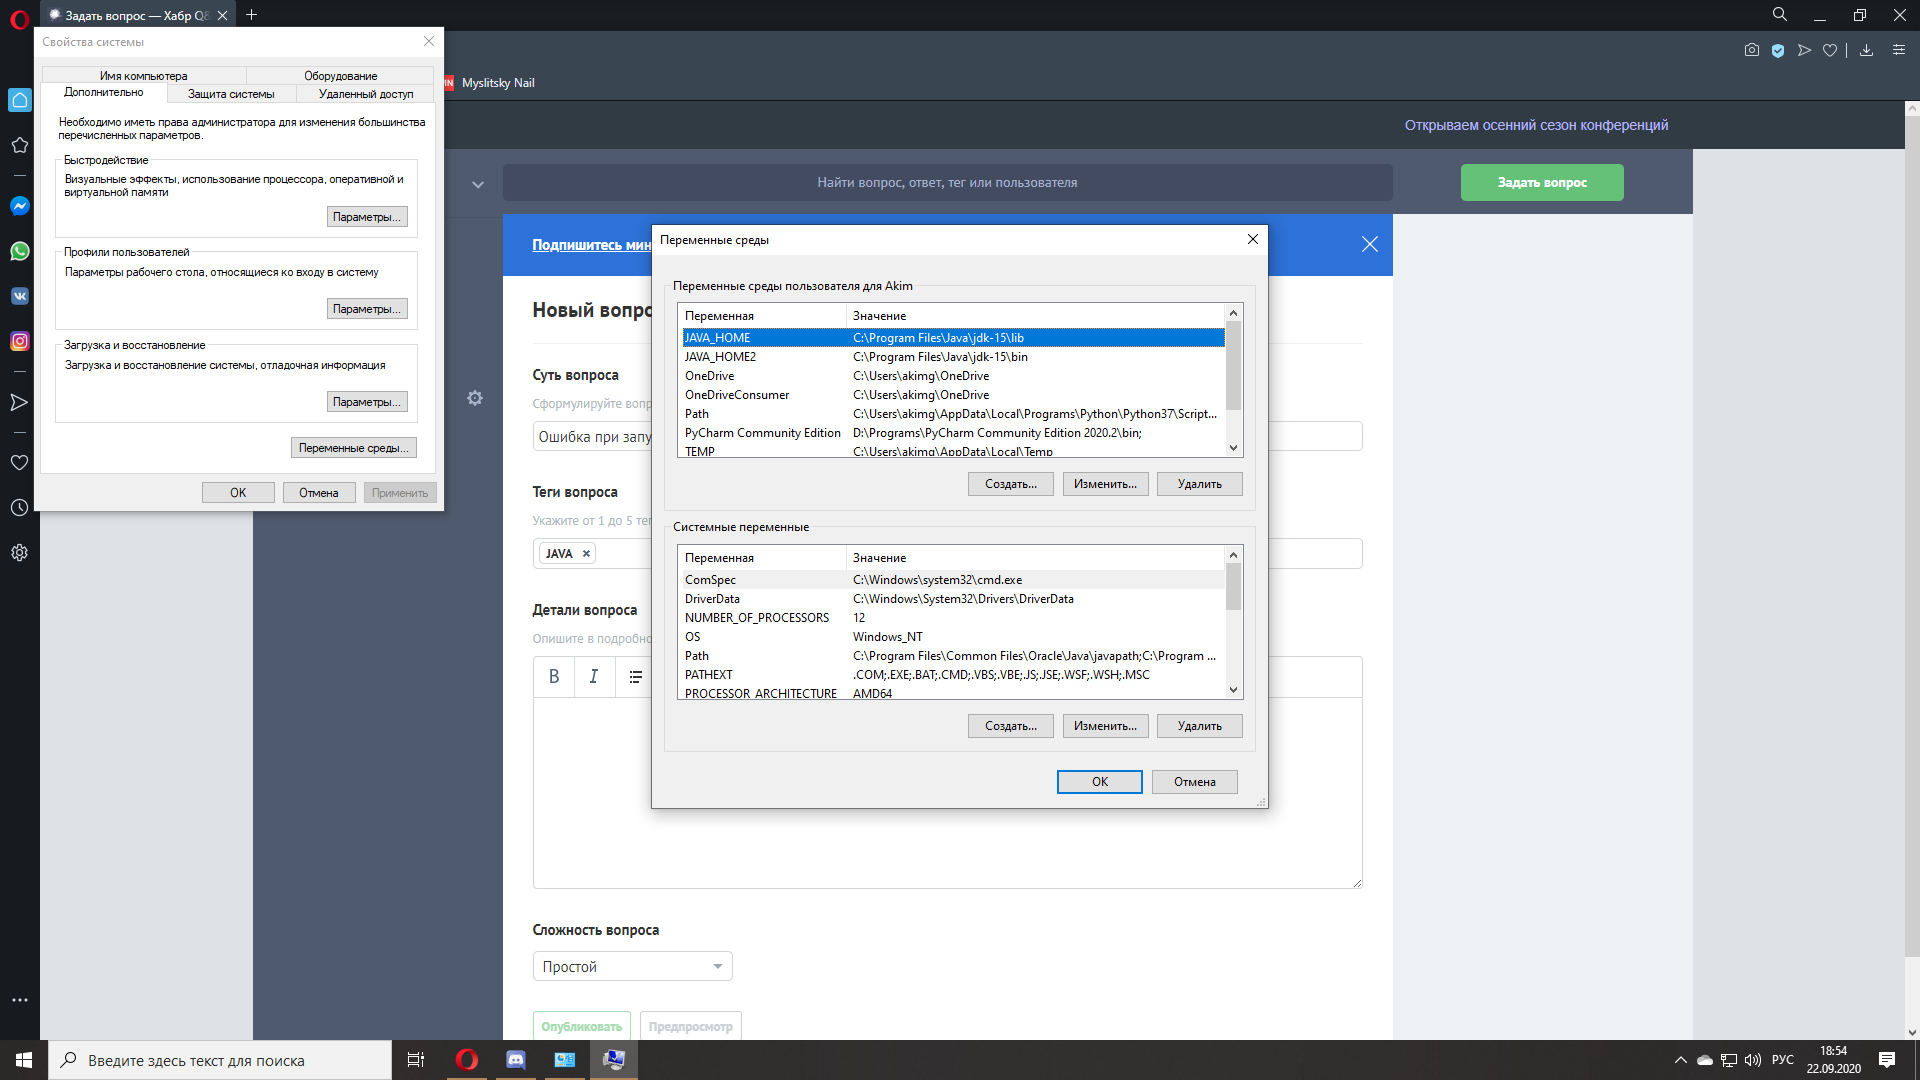This screenshot has width=1920, height=1080.
Task: Remove the JAVA tag
Action: pos(587,553)
